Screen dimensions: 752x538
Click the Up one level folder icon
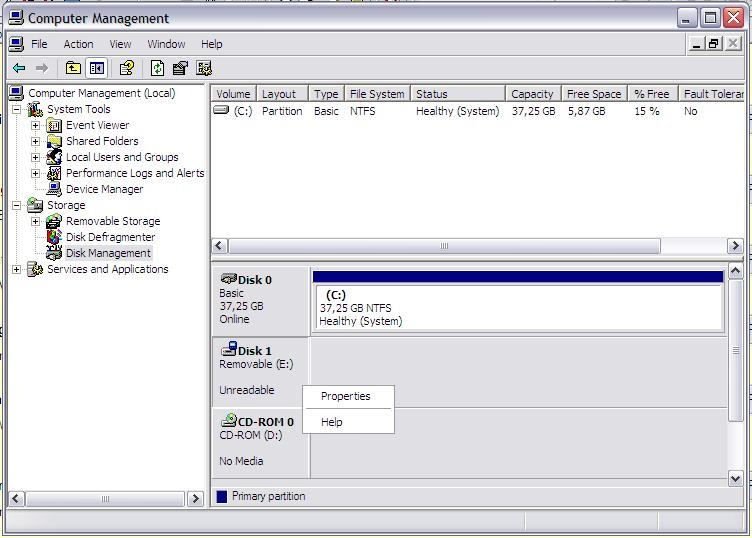pyautogui.click(x=73, y=68)
